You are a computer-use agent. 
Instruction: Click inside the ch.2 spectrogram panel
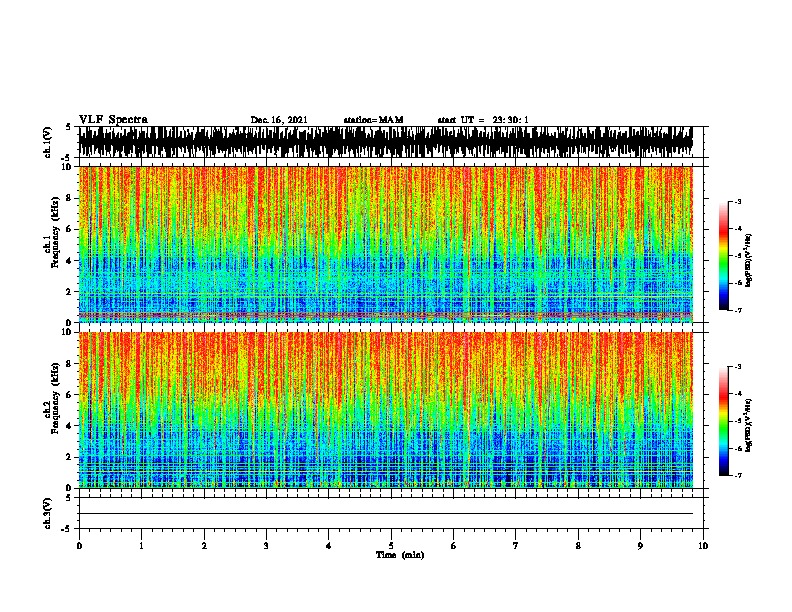[x=386, y=410]
